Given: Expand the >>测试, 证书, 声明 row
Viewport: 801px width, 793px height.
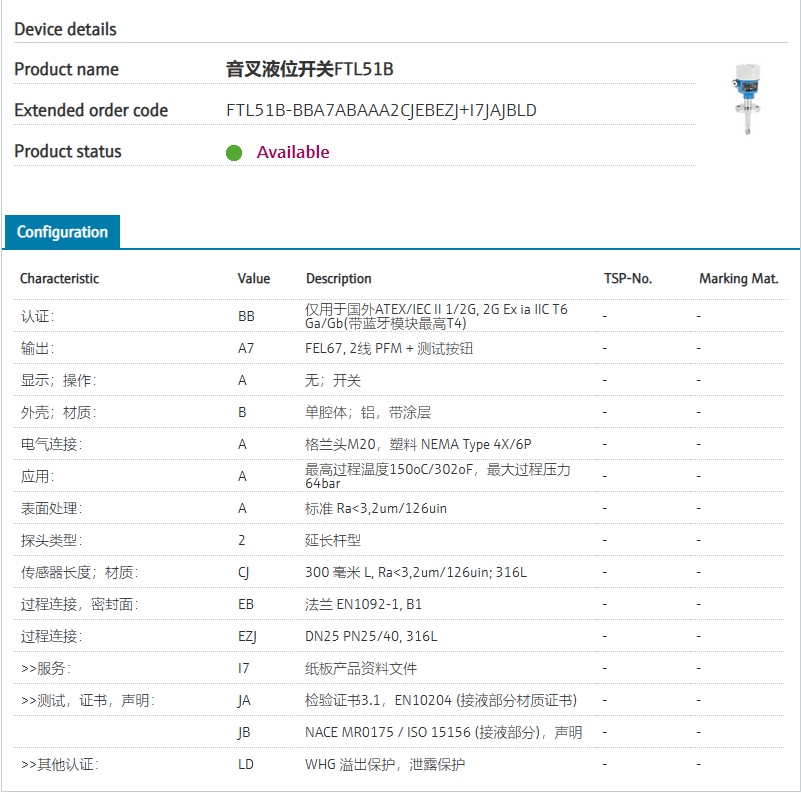Looking at the screenshot, I should [x=88, y=700].
